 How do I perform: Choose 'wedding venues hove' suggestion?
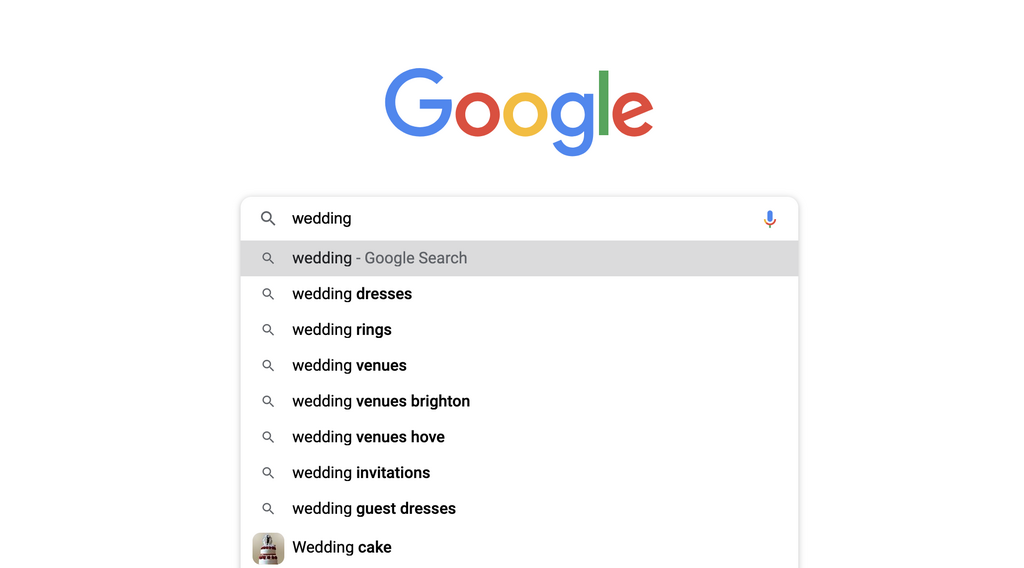point(368,437)
